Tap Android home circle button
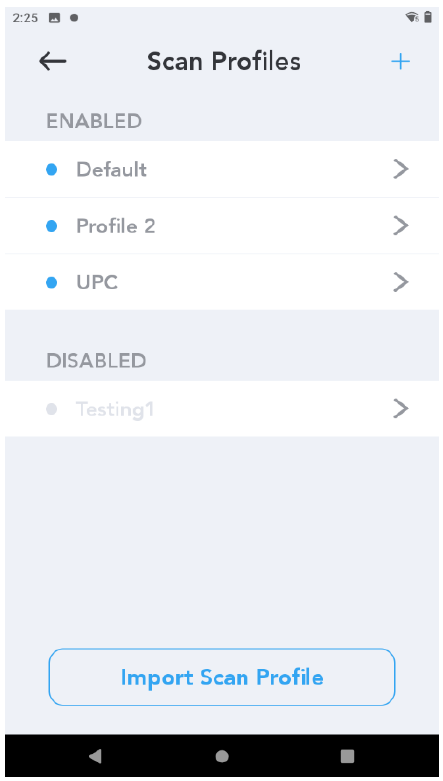 222,756
